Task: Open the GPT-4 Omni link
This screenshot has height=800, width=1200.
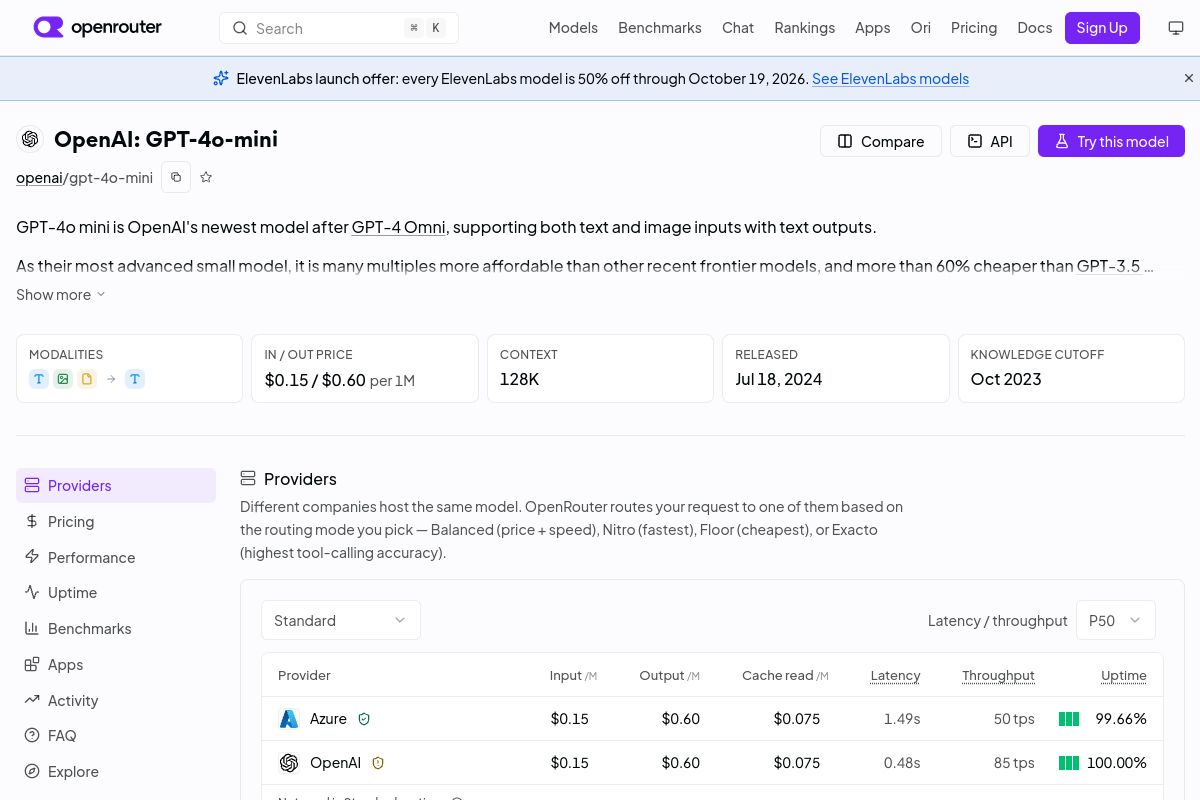Action: coord(400,227)
